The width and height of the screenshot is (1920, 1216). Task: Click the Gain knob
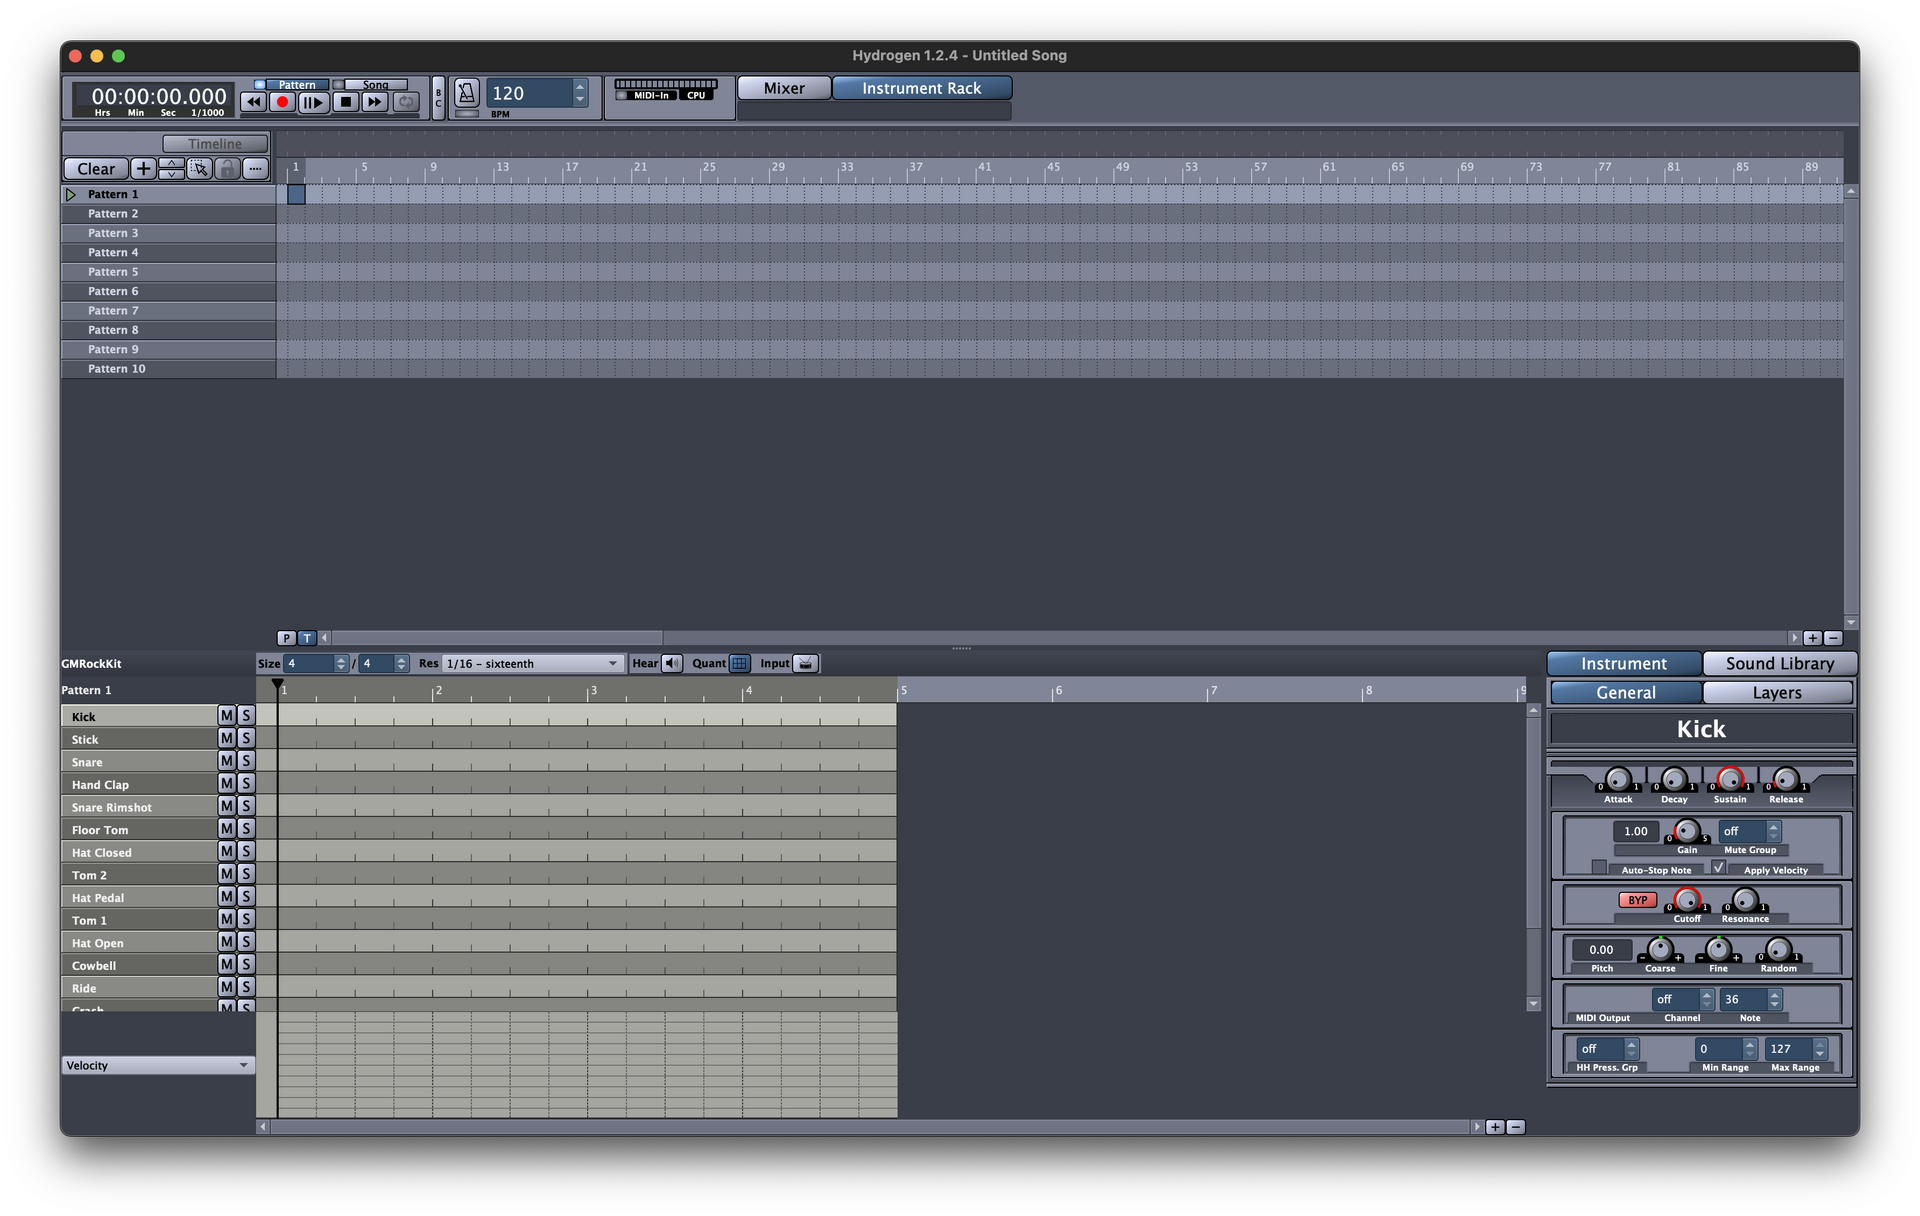click(x=1687, y=831)
